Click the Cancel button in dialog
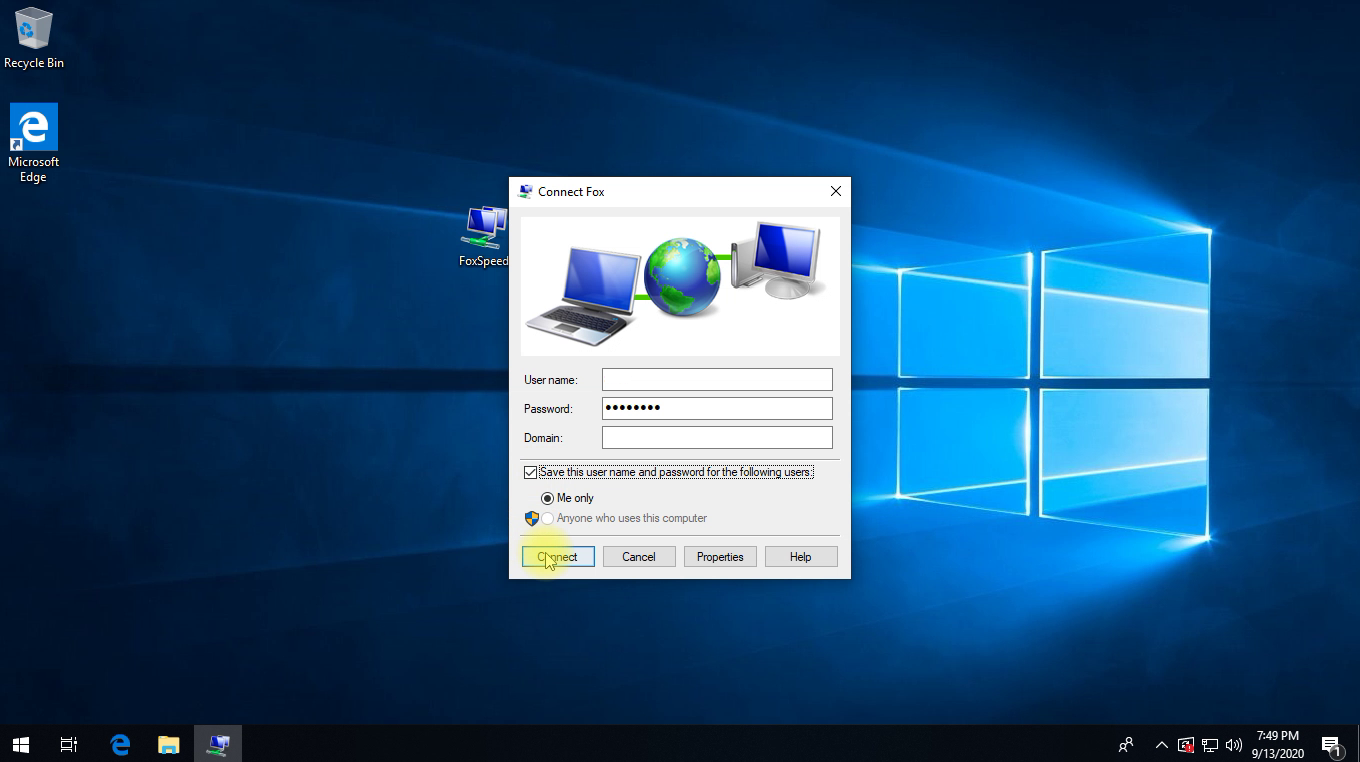This screenshot has width=1360, height=762. (x=639, y=557)
